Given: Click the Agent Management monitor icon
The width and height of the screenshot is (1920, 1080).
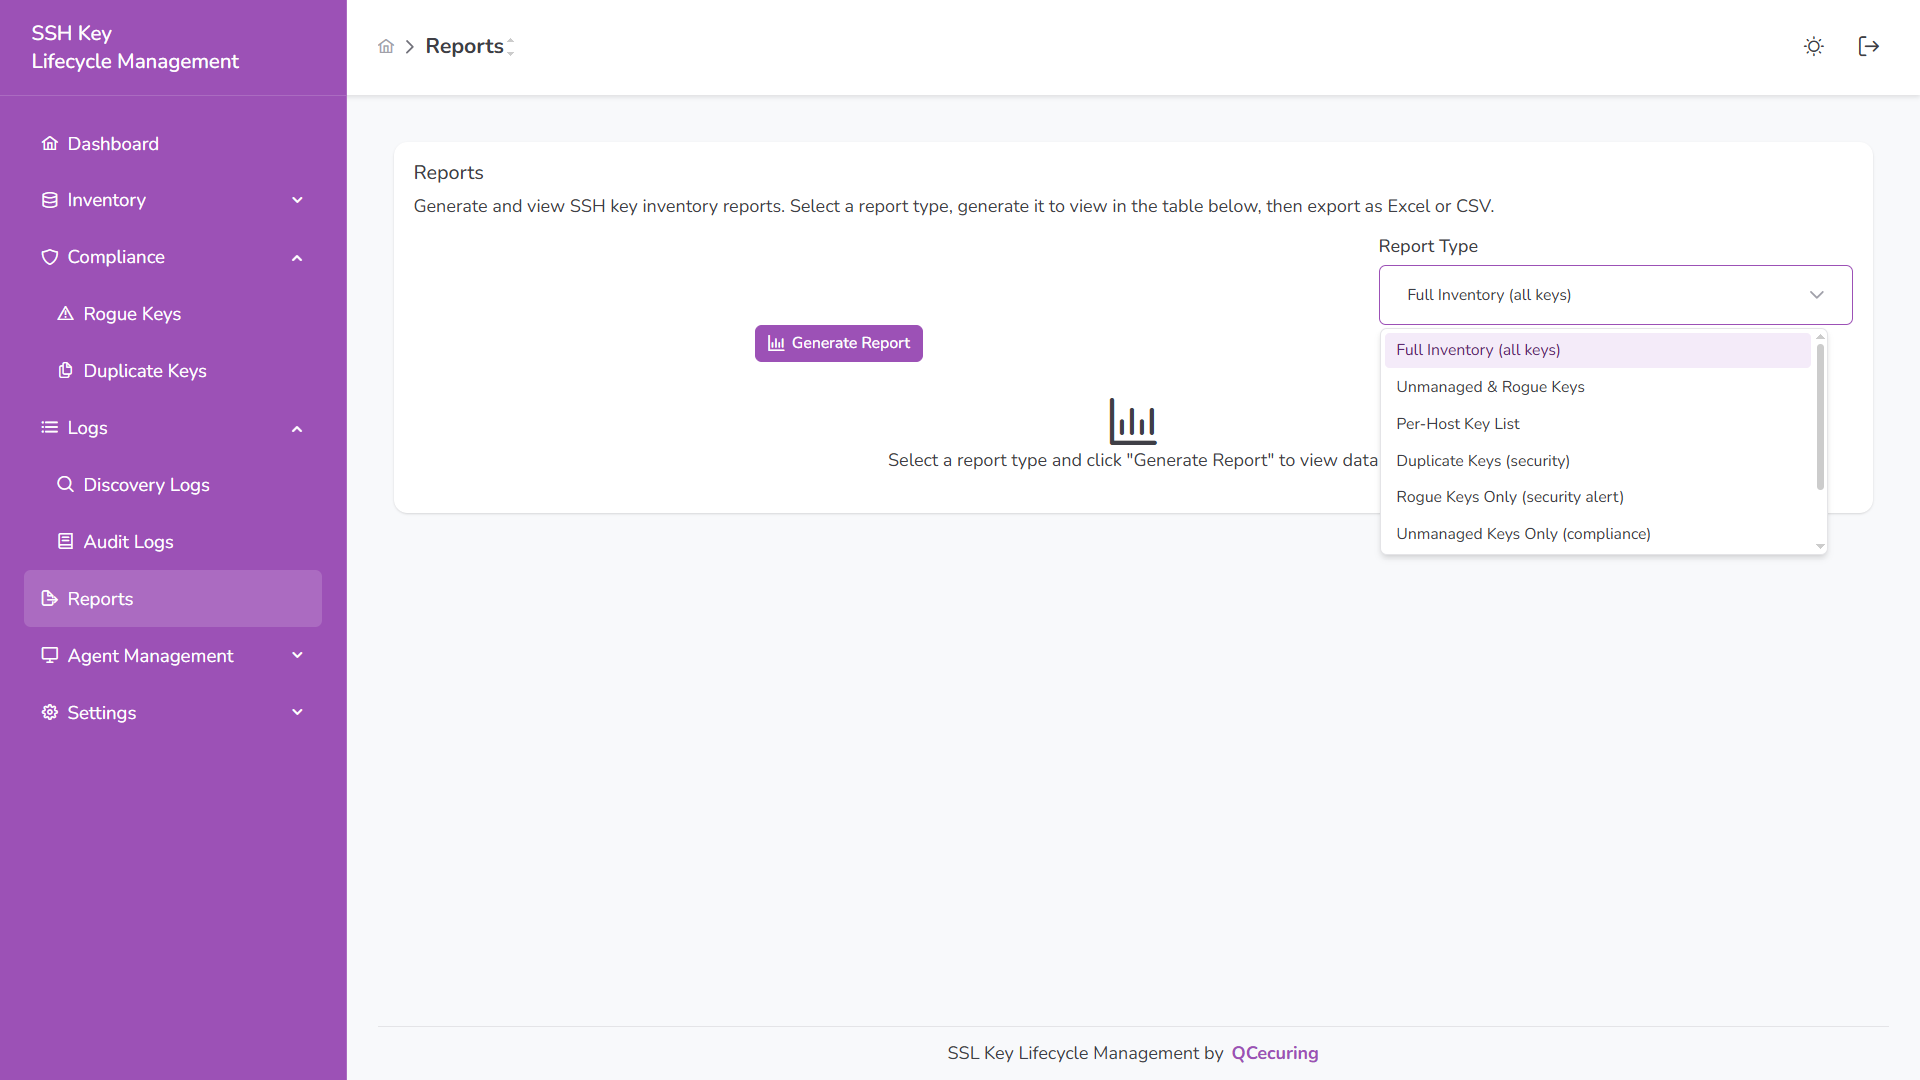Looking at the screenshot, I should (x=49, y=655).
